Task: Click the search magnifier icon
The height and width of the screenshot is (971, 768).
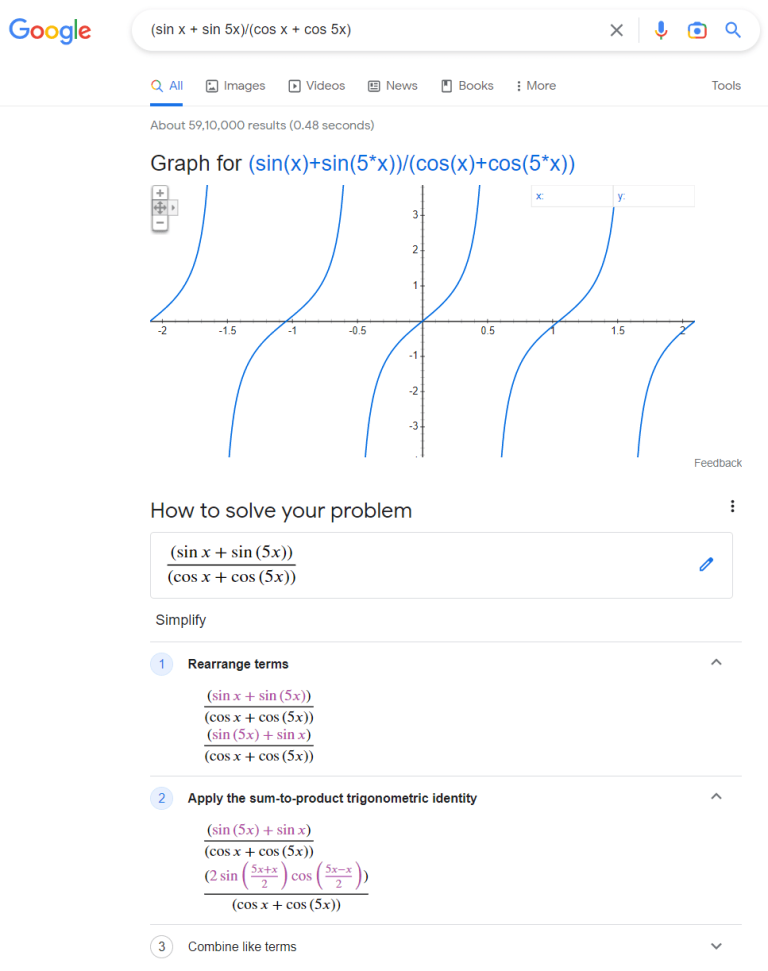Action: point(733,30)
